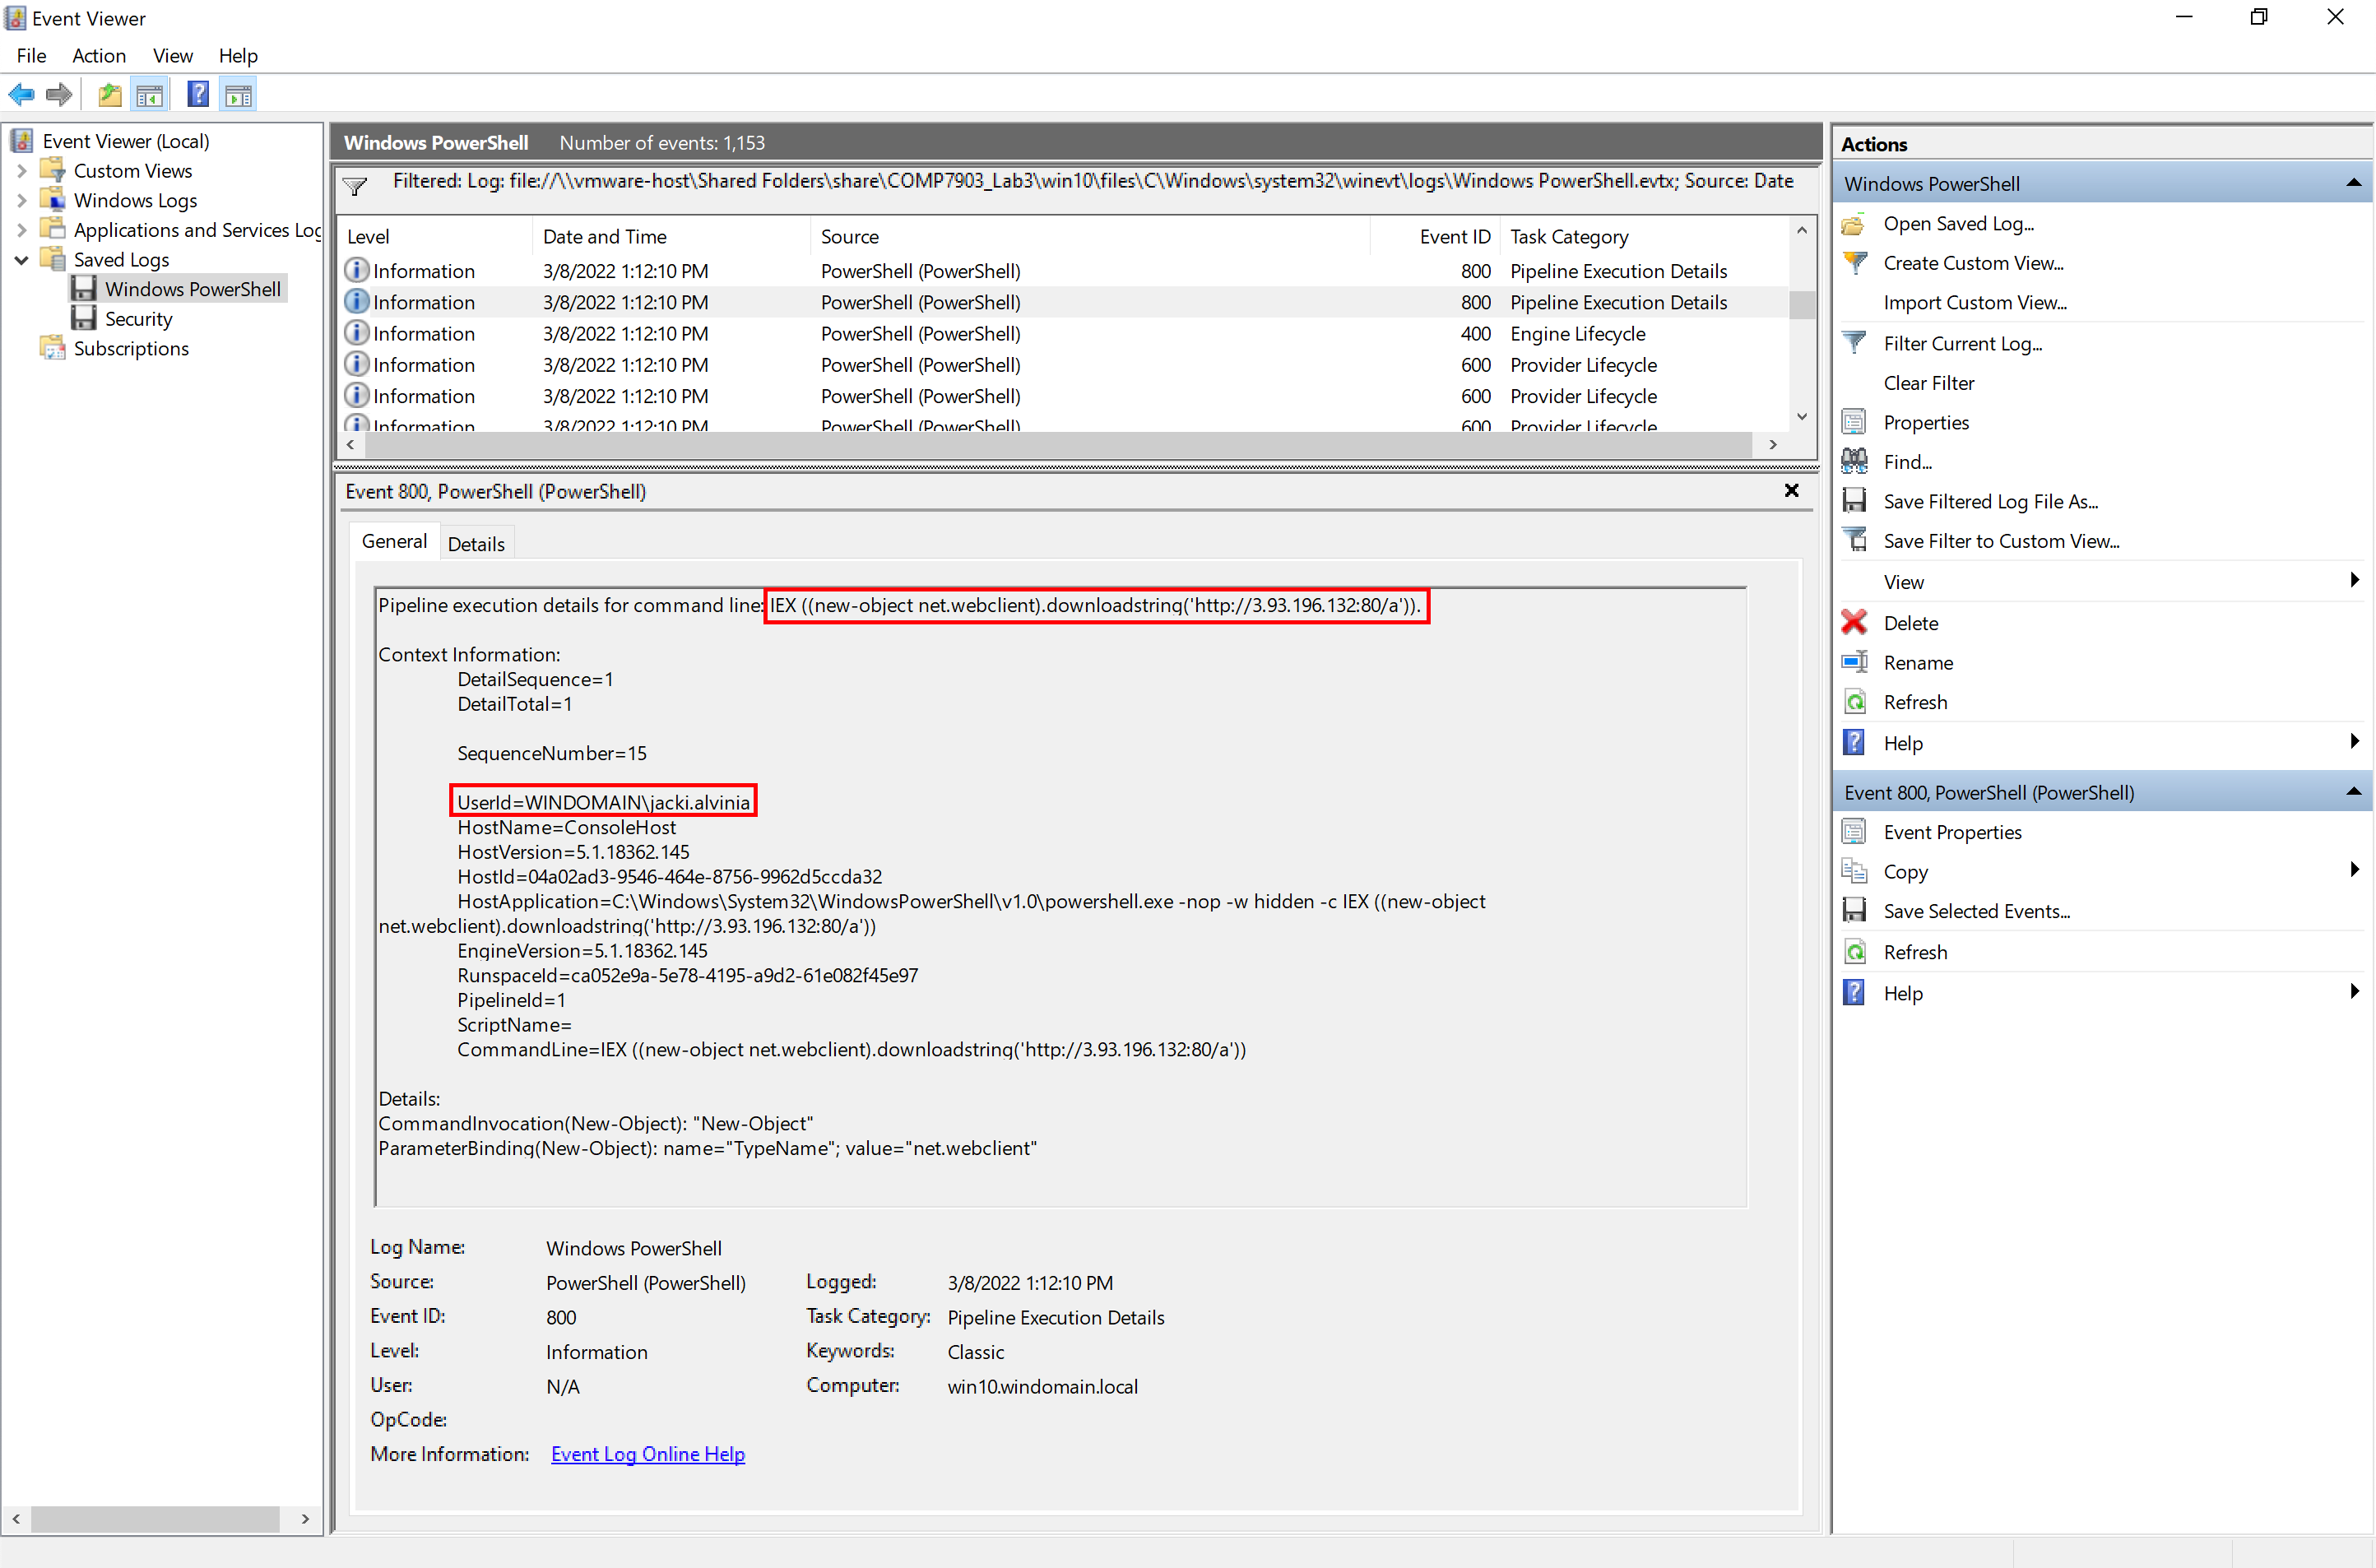The height and width of the screenshot is (1568, 2376).
Task: Click the event list vertical scrollbar thumb
Action: tap(1802, 304)
